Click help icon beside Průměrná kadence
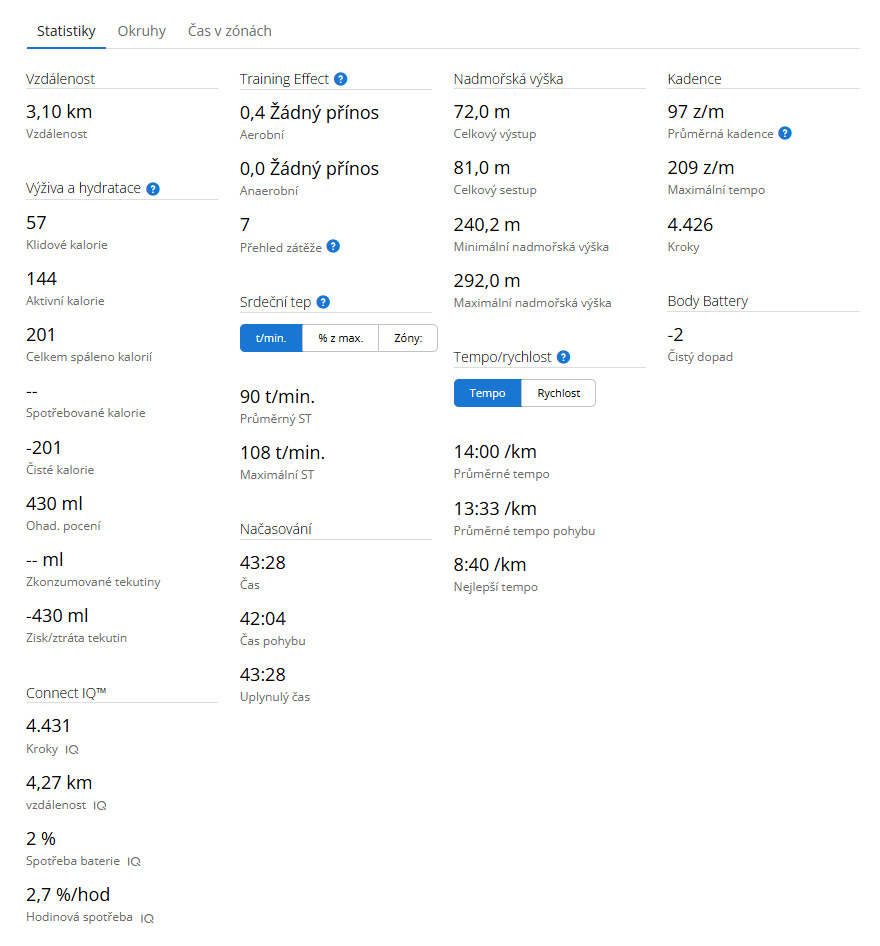Image resolution: width=880 pixels, height=946 pixels. tap(785, 133)
